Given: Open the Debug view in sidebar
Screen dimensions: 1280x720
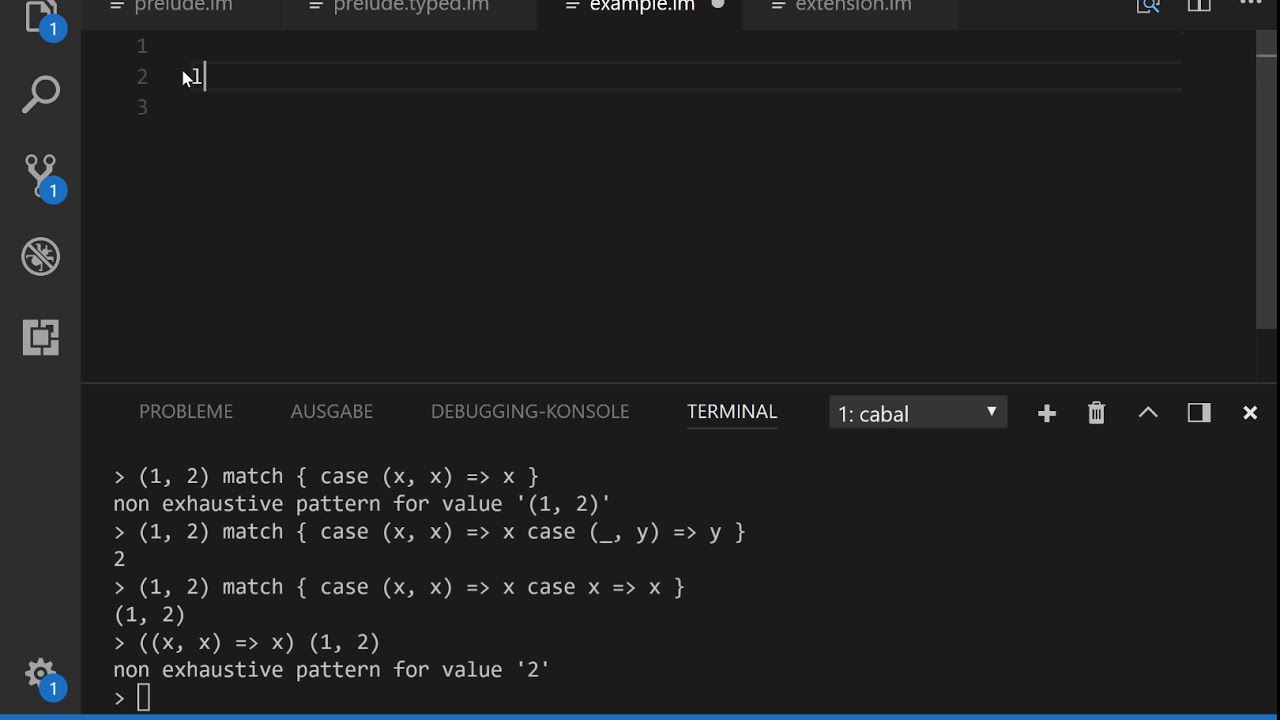Looking at the screenshot, I should tap(41, 257).
